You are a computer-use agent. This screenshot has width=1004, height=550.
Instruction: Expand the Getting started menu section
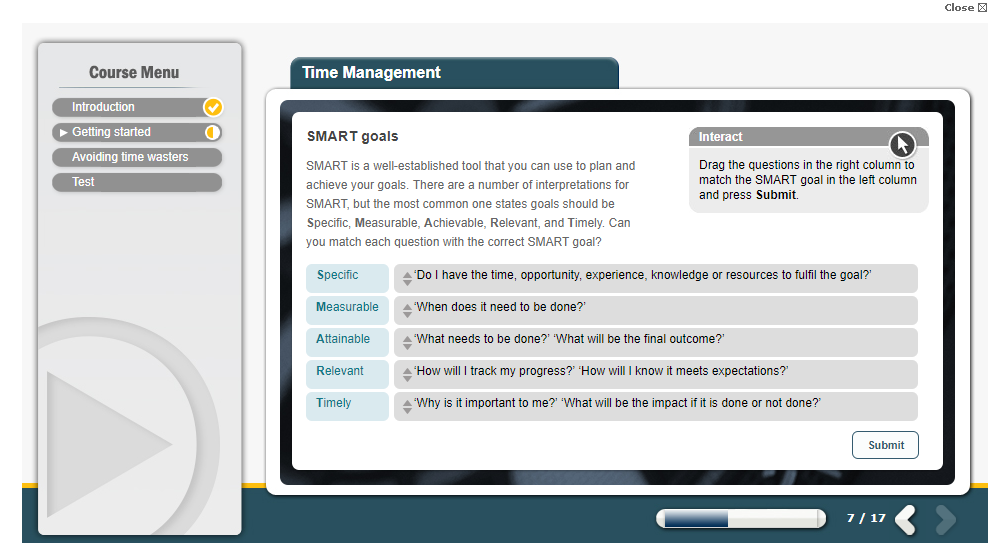coord(111,132)
